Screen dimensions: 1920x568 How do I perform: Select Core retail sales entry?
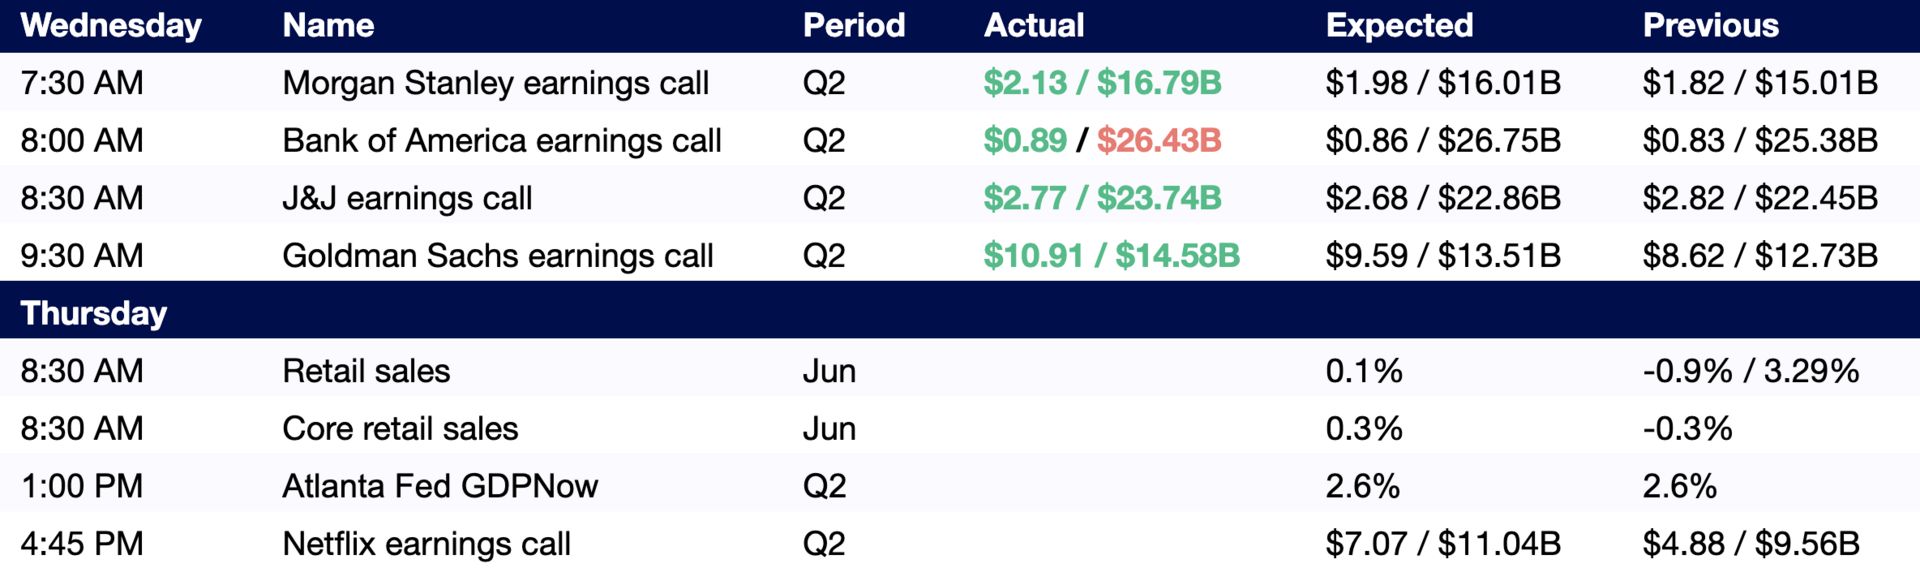click(x=400, y=429)
